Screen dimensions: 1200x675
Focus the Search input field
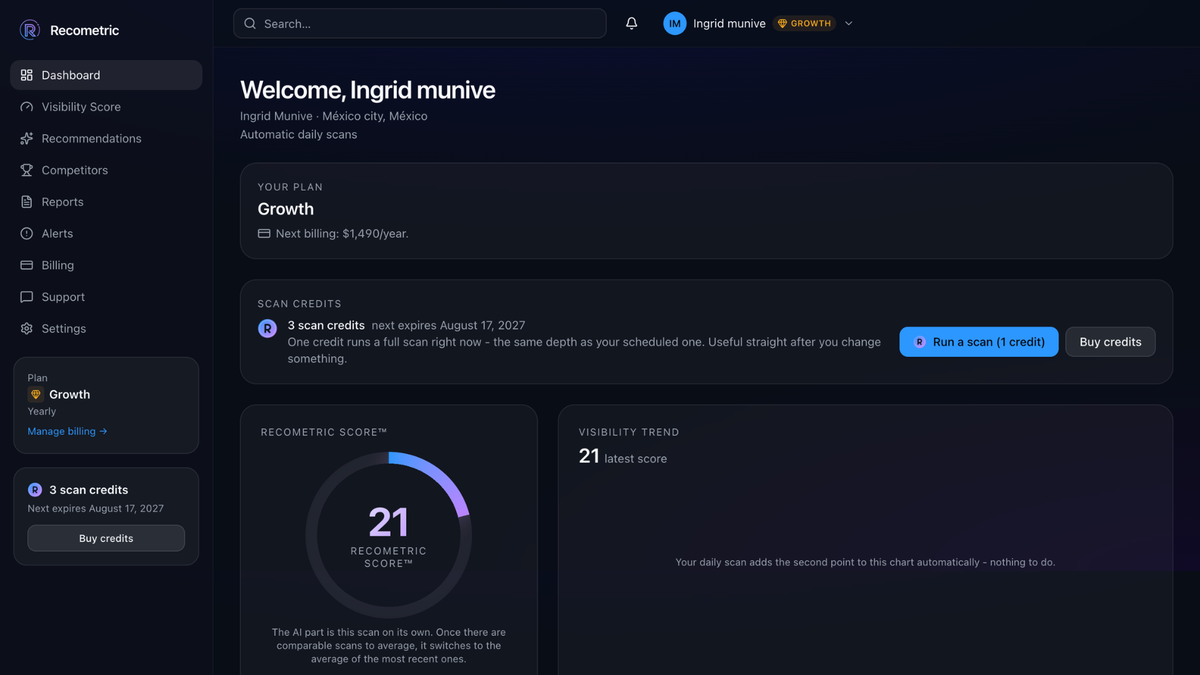click(420, 23)
